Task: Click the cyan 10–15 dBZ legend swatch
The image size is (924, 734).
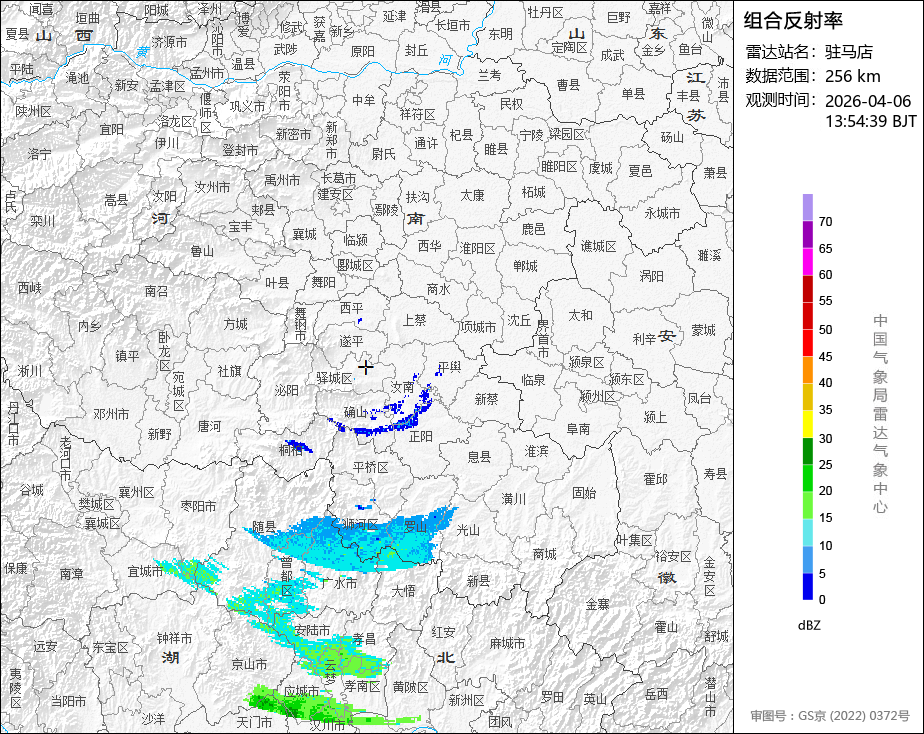Action: tap(807, 533)
